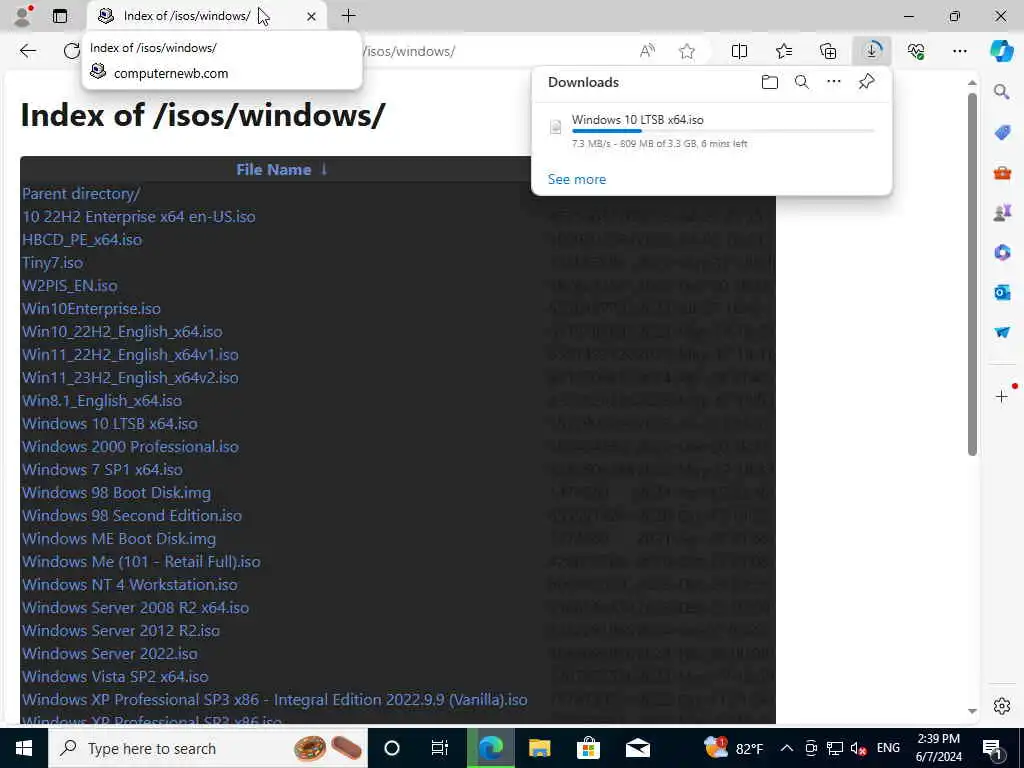Open the weather 82°F widget
Image resolution: width=1024 pixels, height=768 pixels.
(734, 748)
